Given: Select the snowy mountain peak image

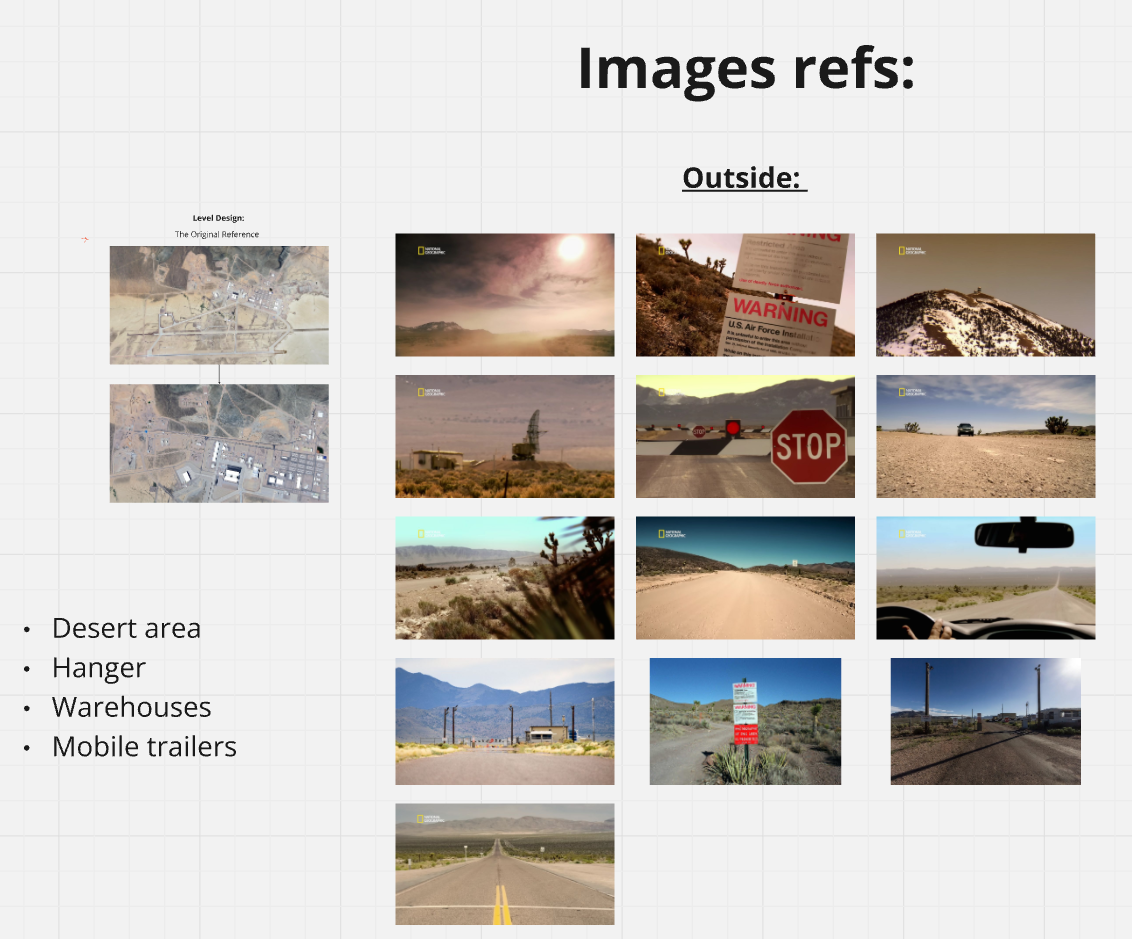Looking at the screenshot, I should point(985,295).
